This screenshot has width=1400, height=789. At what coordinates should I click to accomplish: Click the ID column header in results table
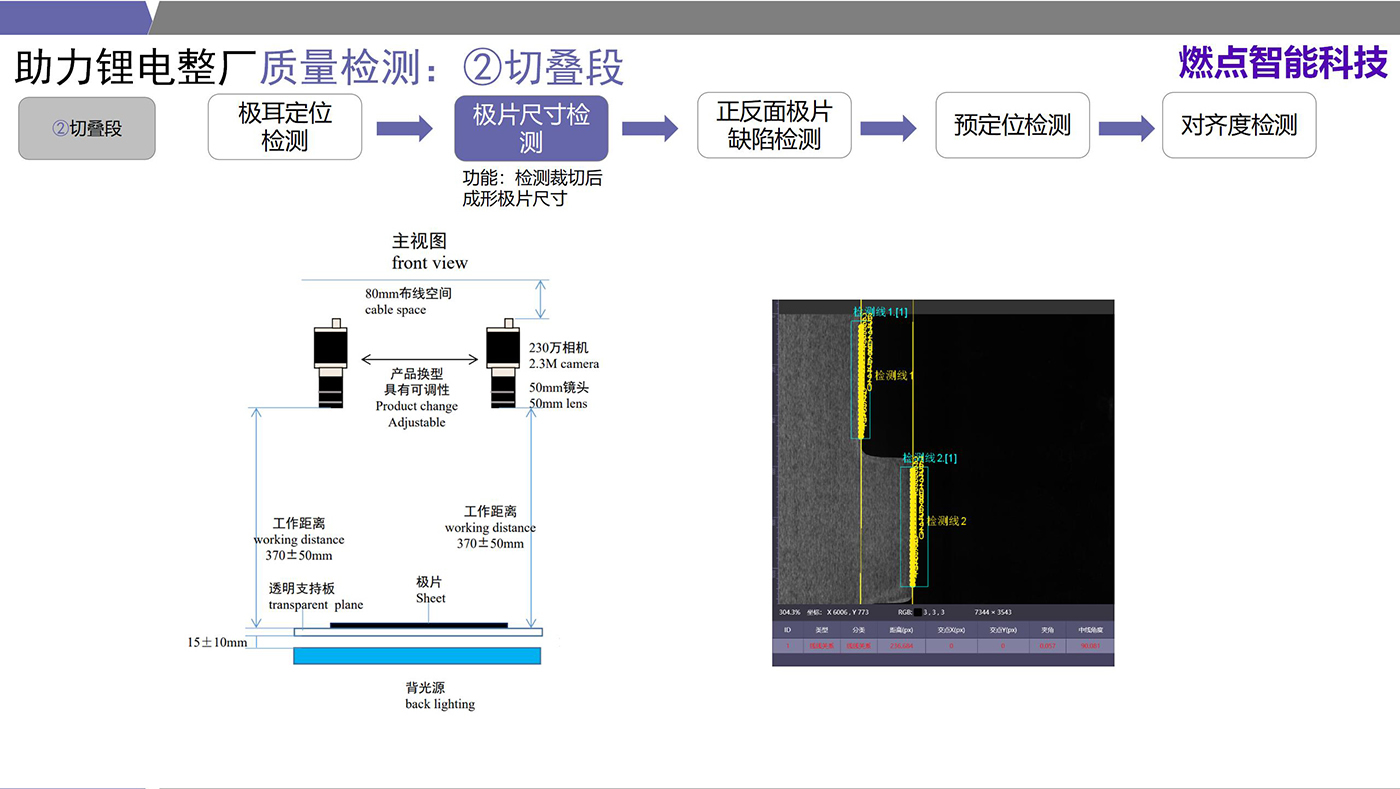pos(787,631)
